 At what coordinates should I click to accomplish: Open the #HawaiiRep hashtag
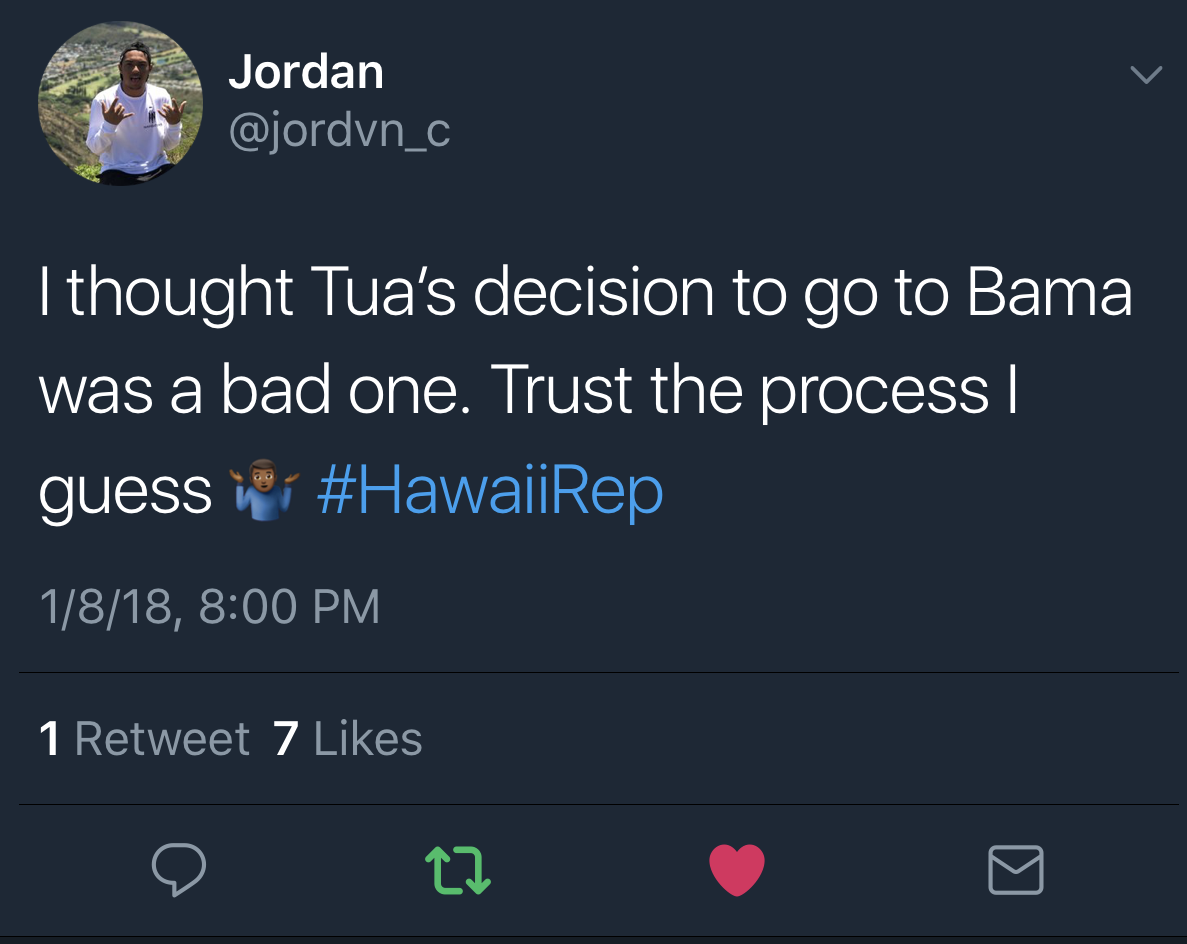click(x=490, y=491)
